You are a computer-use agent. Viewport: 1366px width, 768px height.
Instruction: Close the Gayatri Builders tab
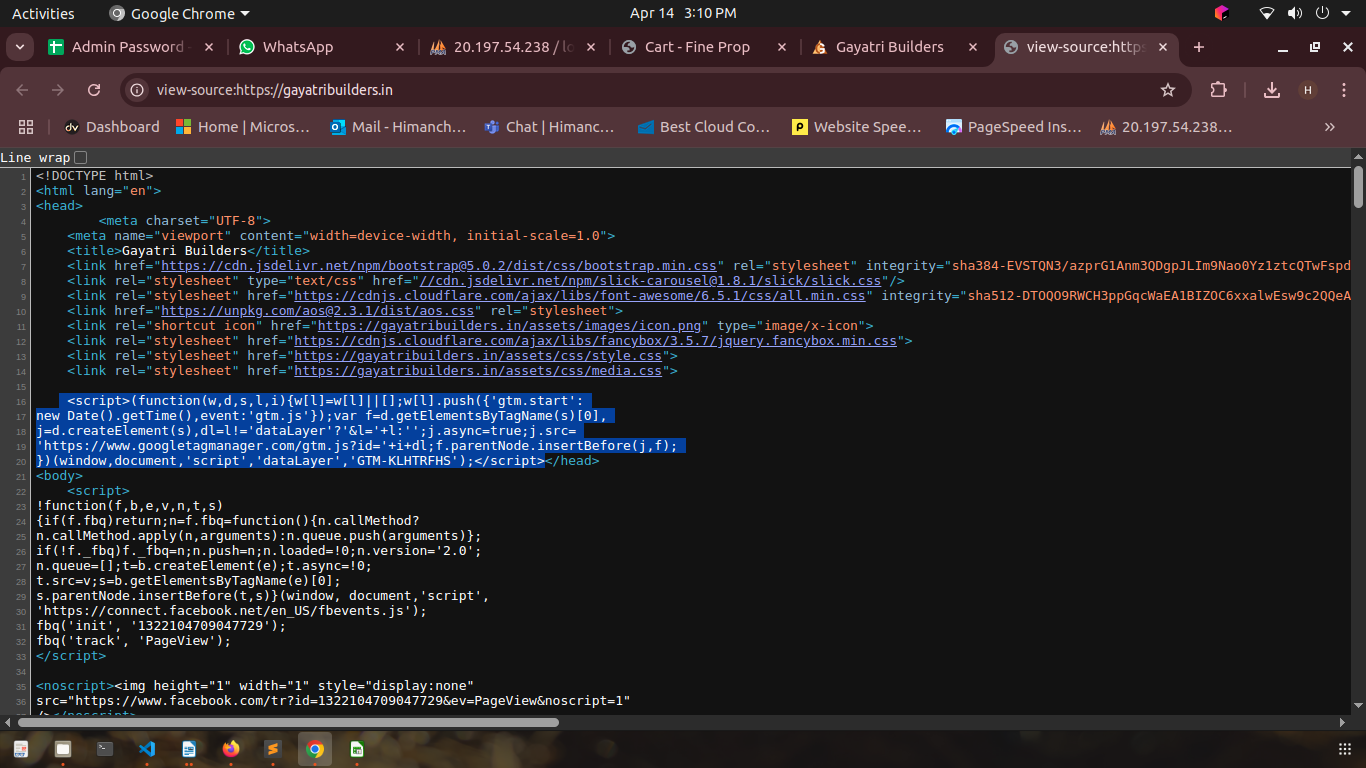973,47
